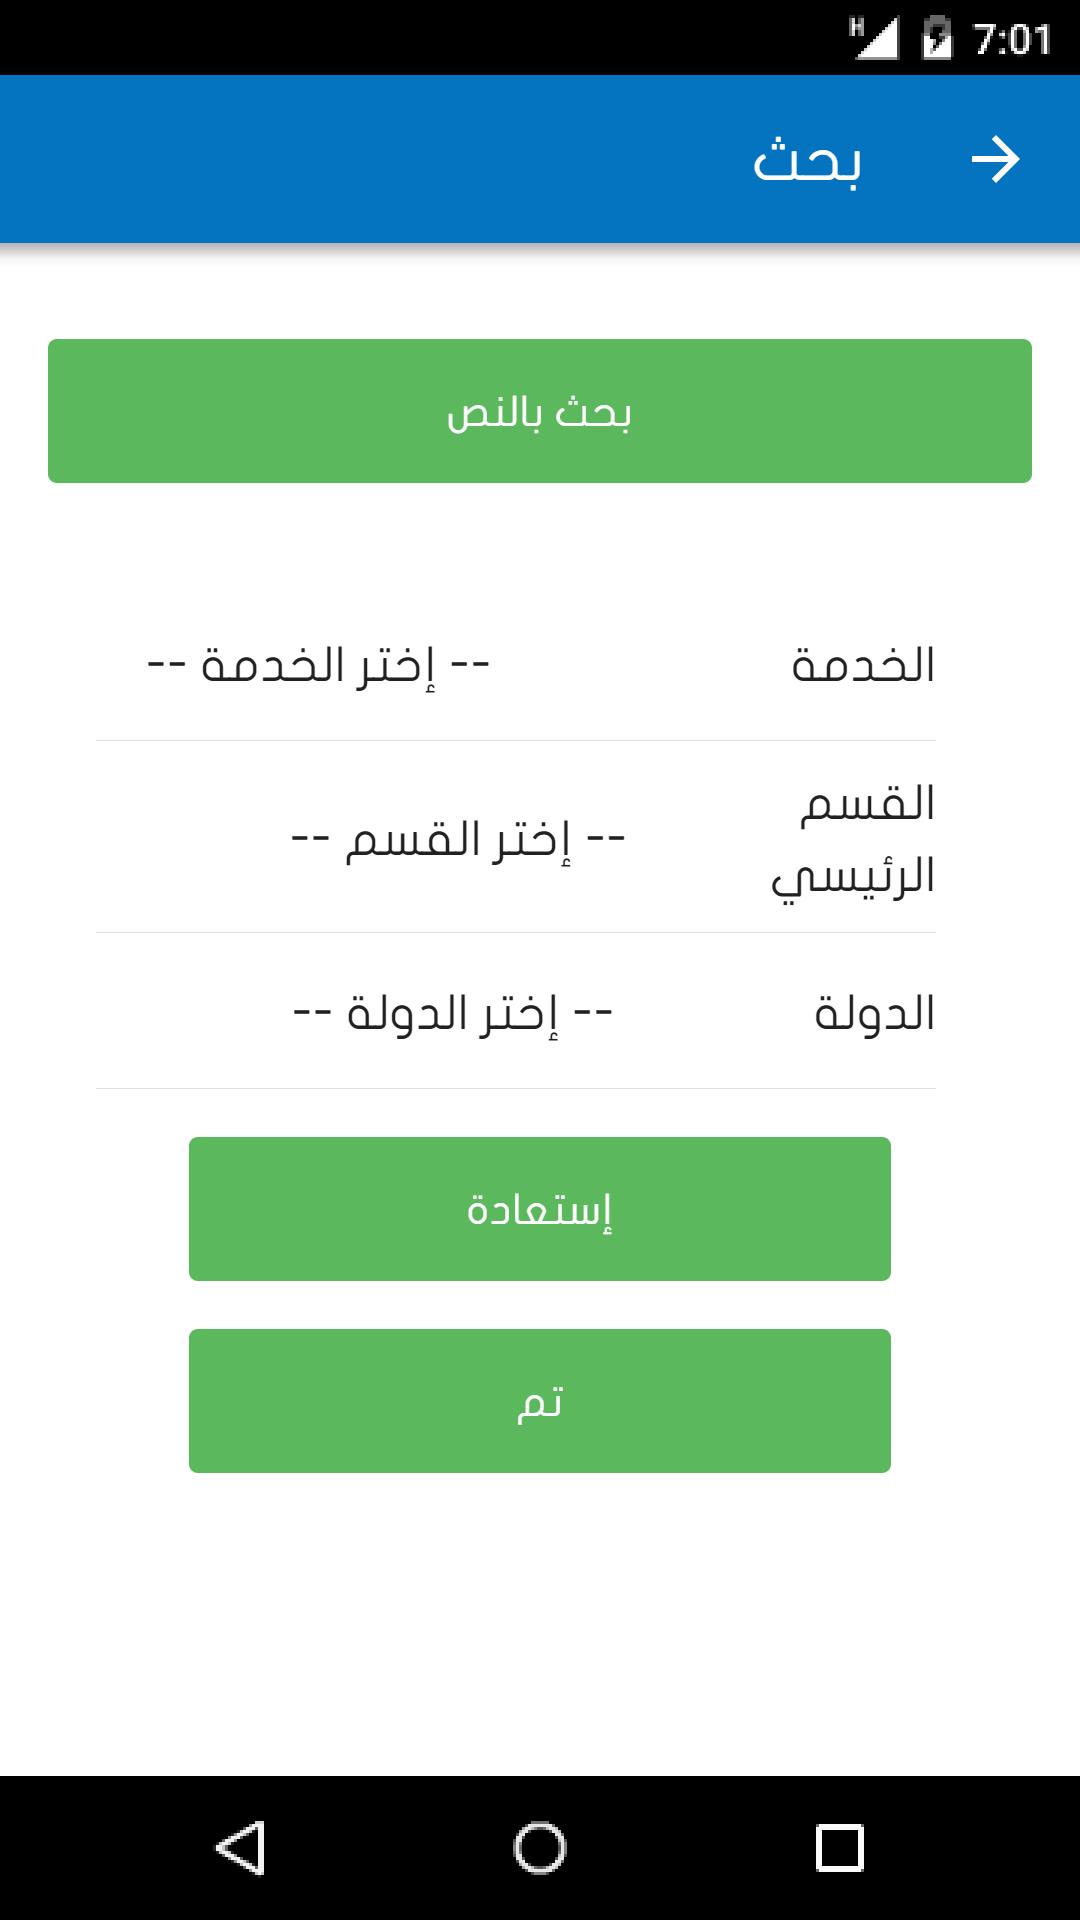Screen dimensions: 1080x1920
Task: Click the divider line below the الخدمة row
Action: click(516, 741)
